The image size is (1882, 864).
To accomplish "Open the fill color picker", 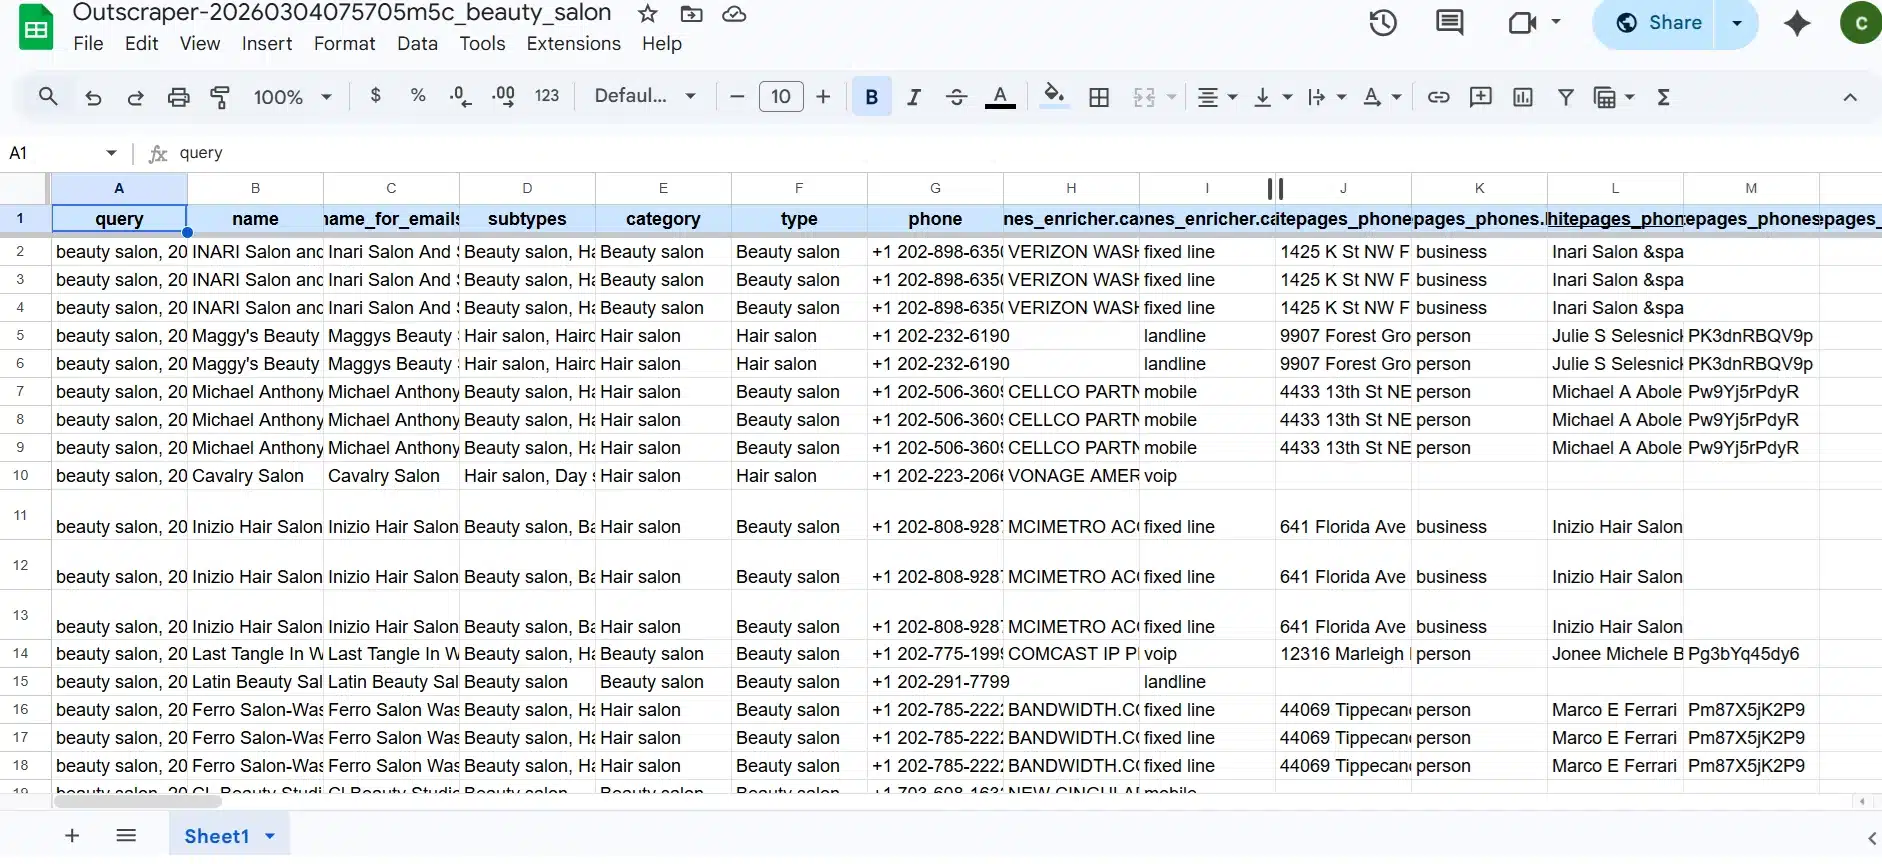I will (x=1053, y=97).
